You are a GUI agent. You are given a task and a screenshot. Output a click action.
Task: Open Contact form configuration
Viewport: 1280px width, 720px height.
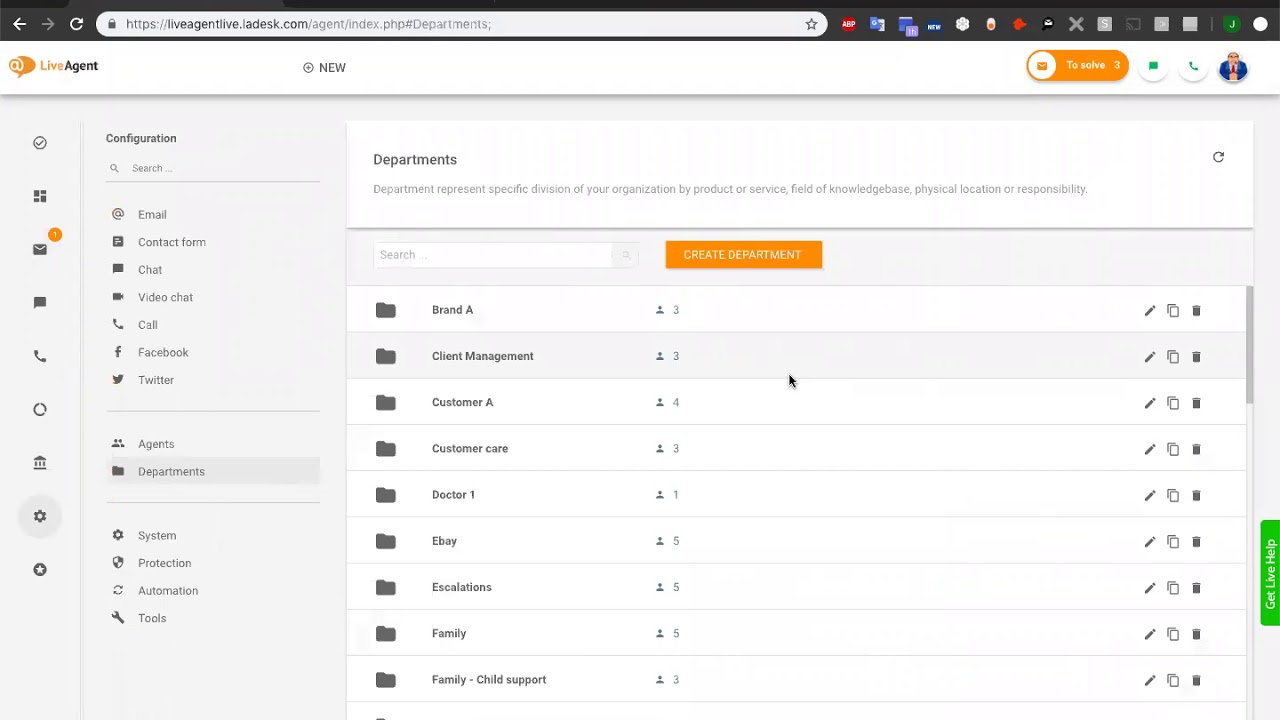coord(172,242)
